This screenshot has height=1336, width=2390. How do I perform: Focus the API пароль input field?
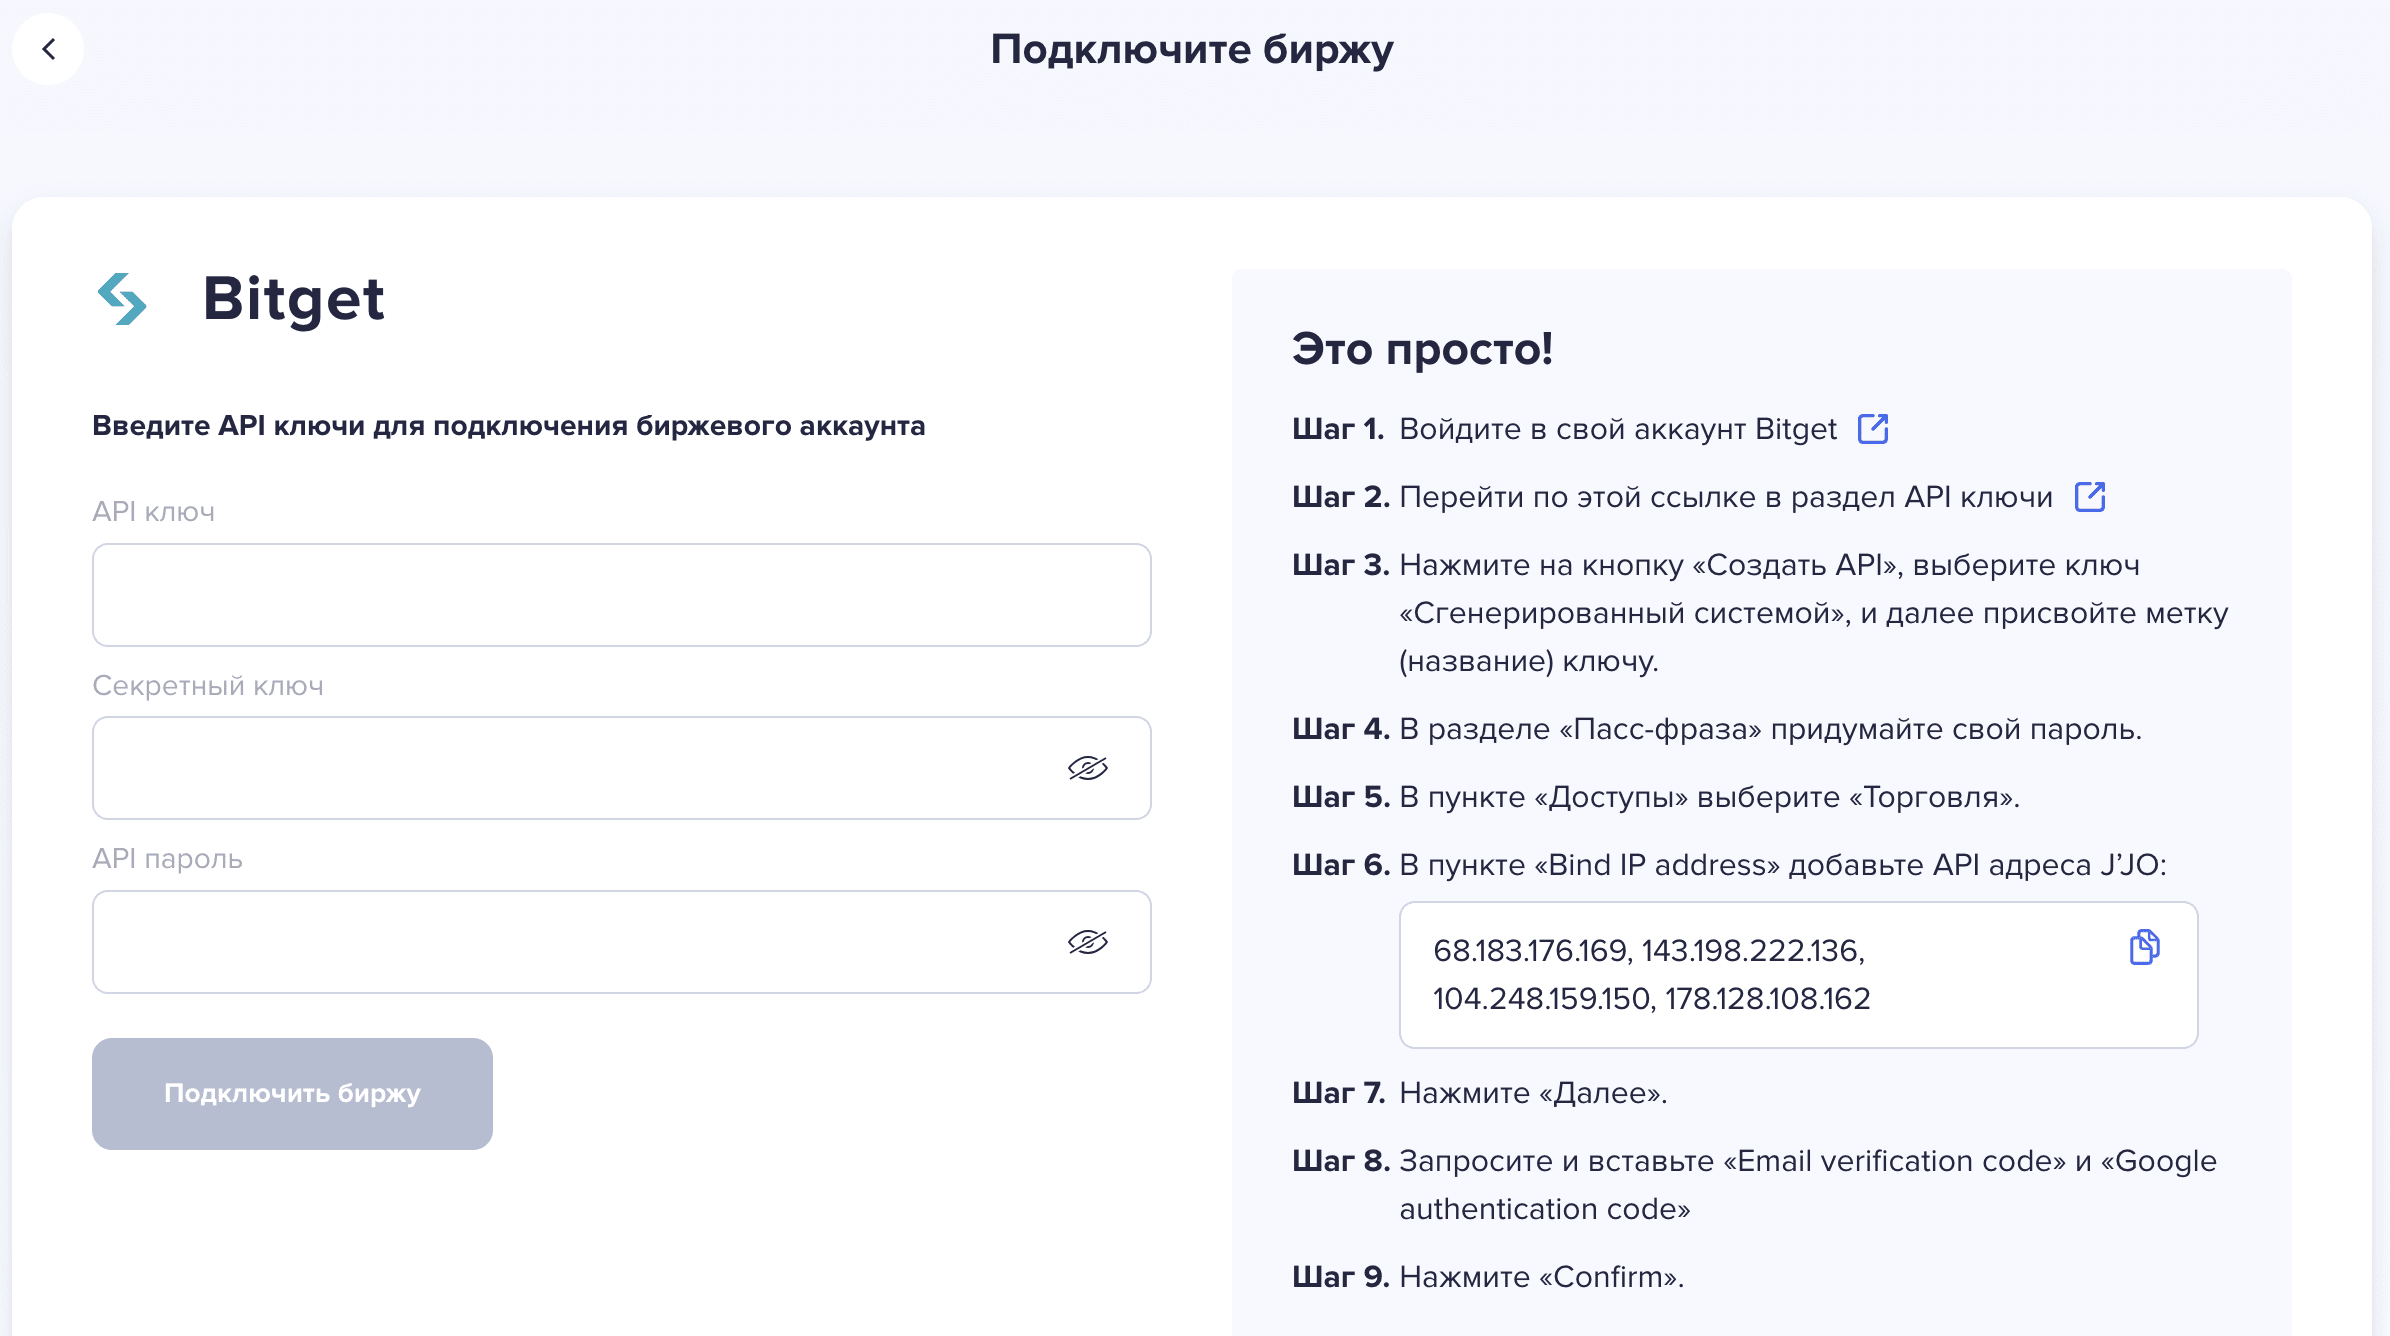pyautogui.click(x=622, y=942)
